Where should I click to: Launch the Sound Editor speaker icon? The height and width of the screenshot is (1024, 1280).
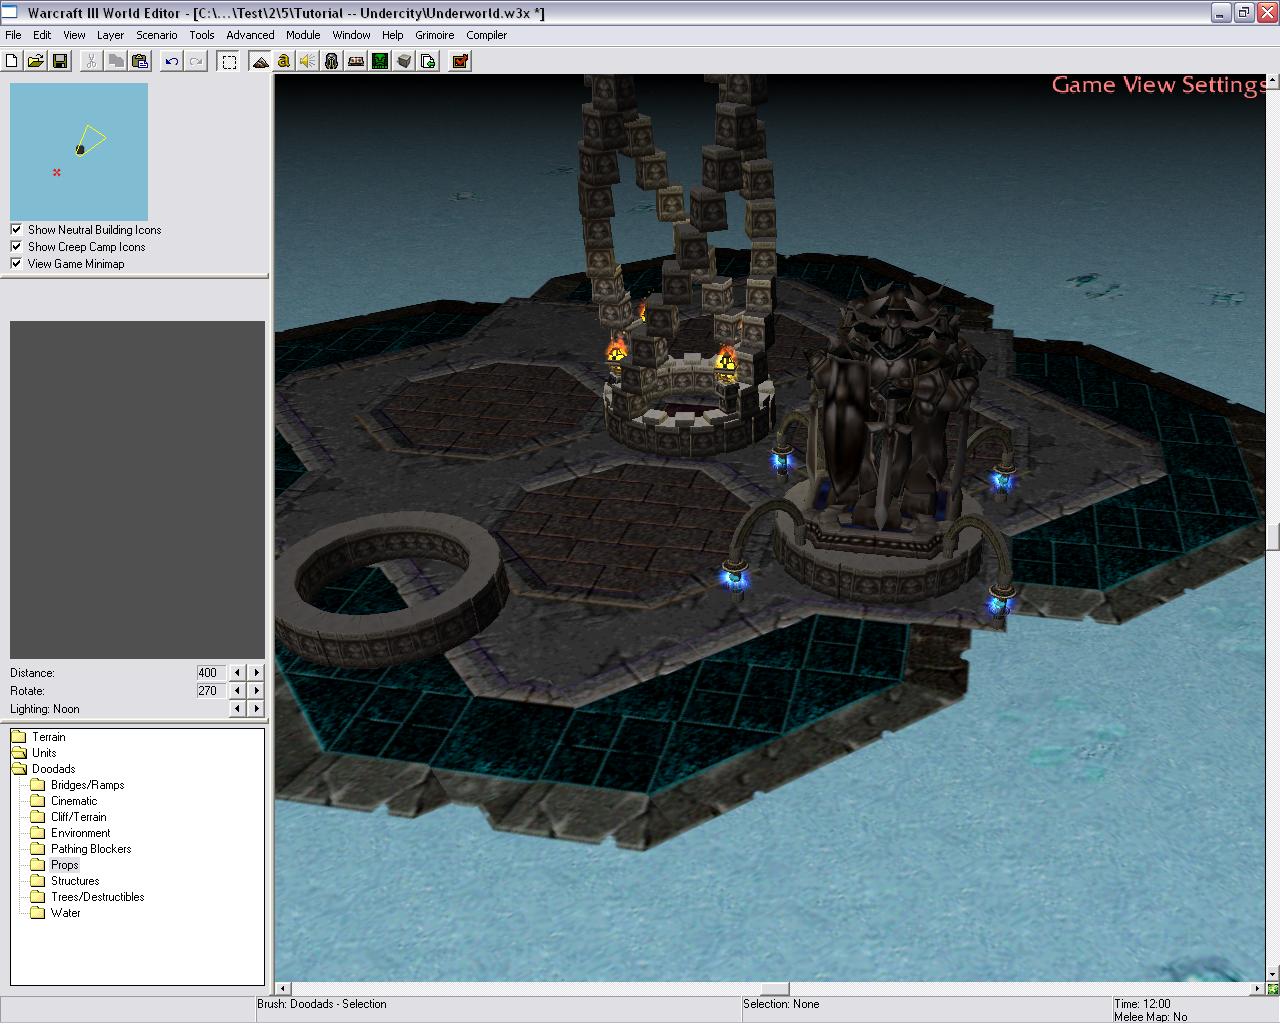coord(307,61)
